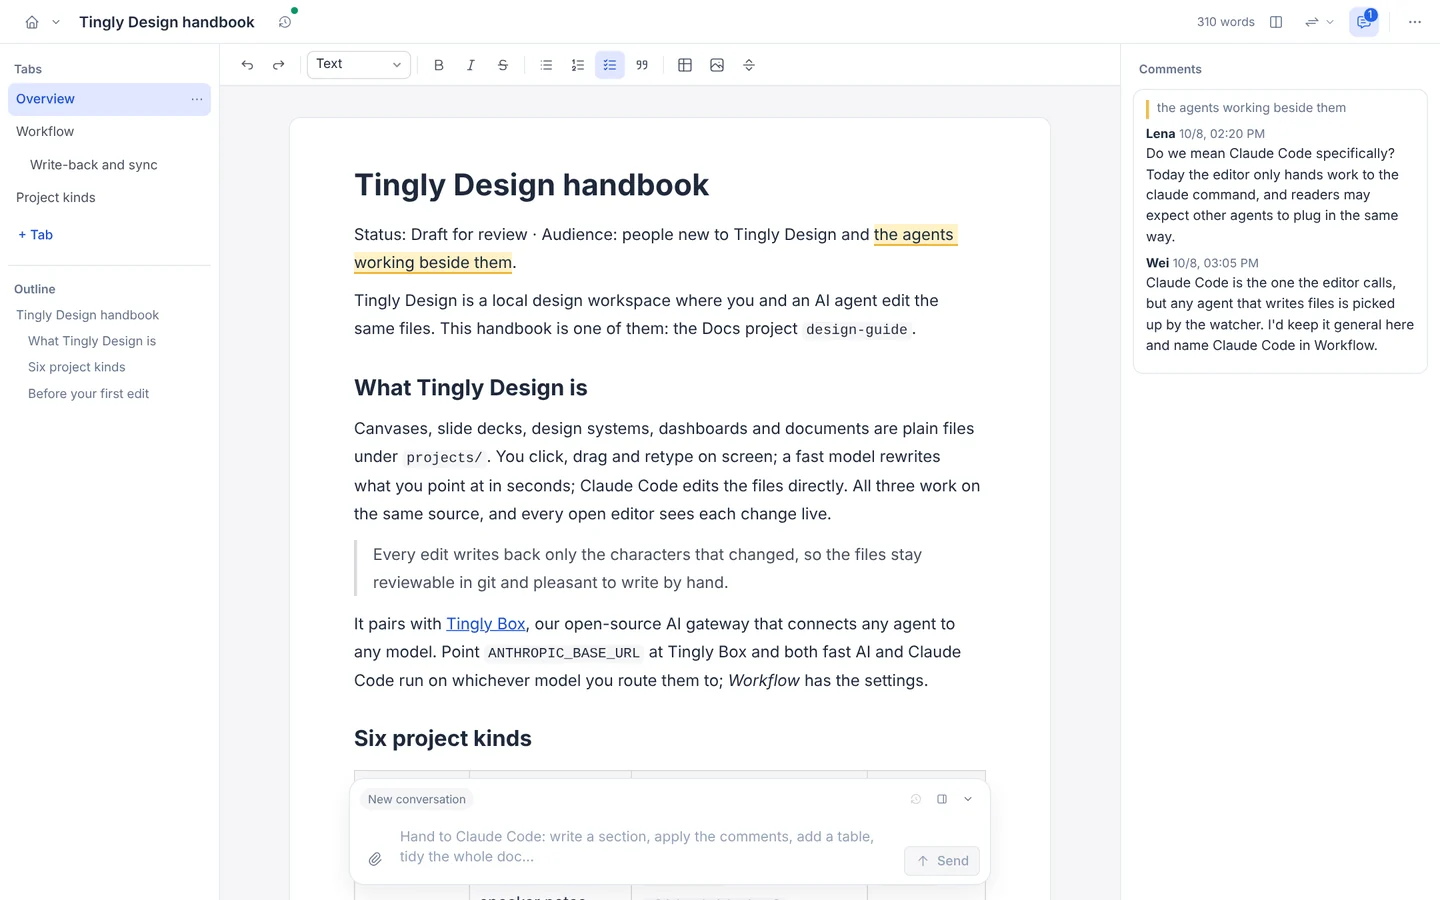Screen dimensions: 1440x900
Task: Apply bold formatting
Action: pyautogui.click(x=438, y=65)
